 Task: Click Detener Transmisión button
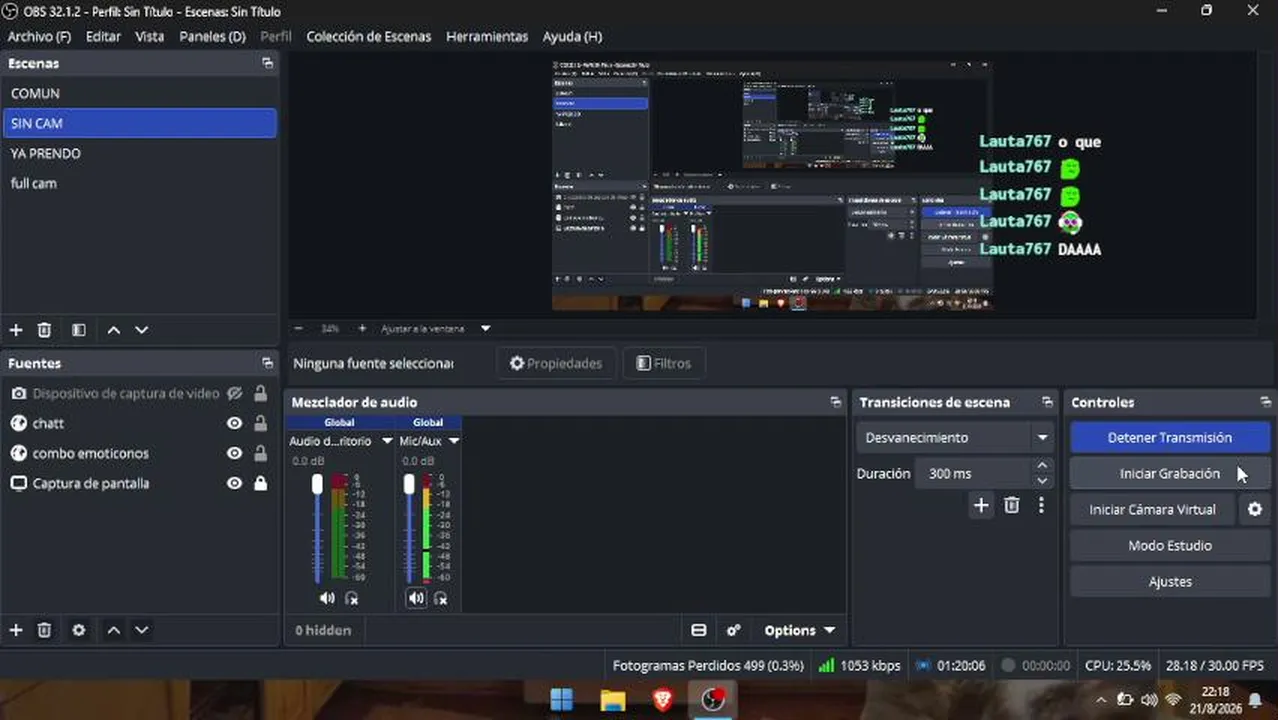tap(1170, 438)
